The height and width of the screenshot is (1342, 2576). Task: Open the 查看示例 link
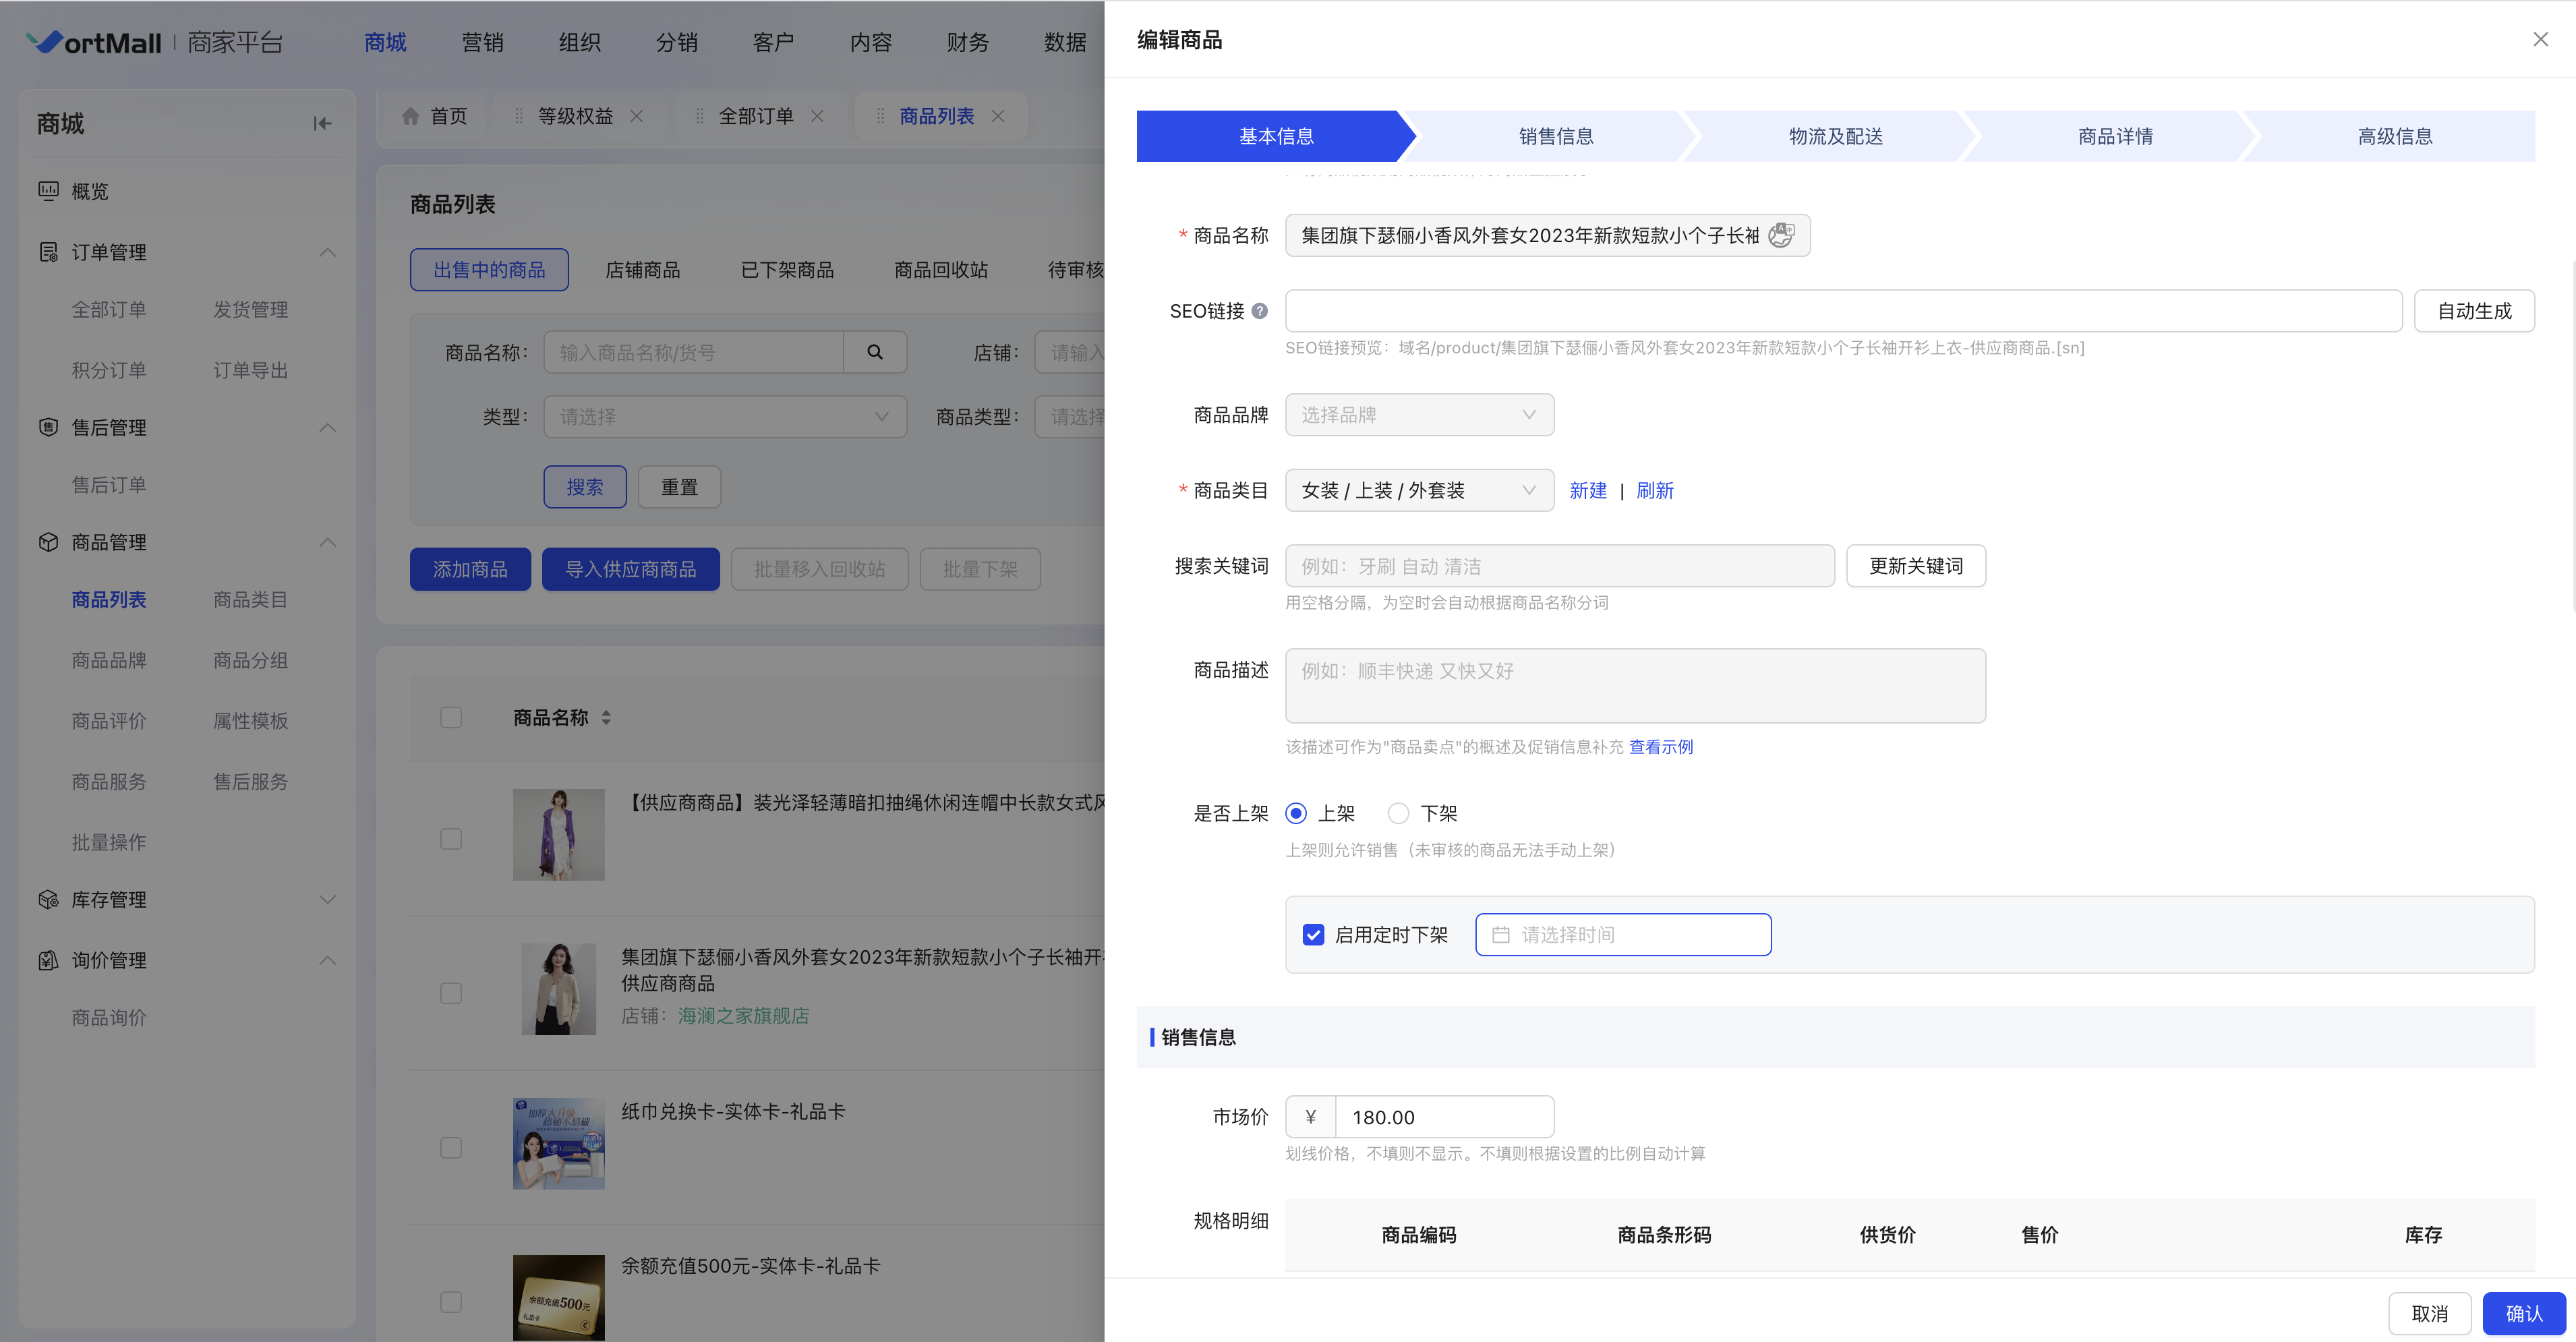[x=1660, y=747]
